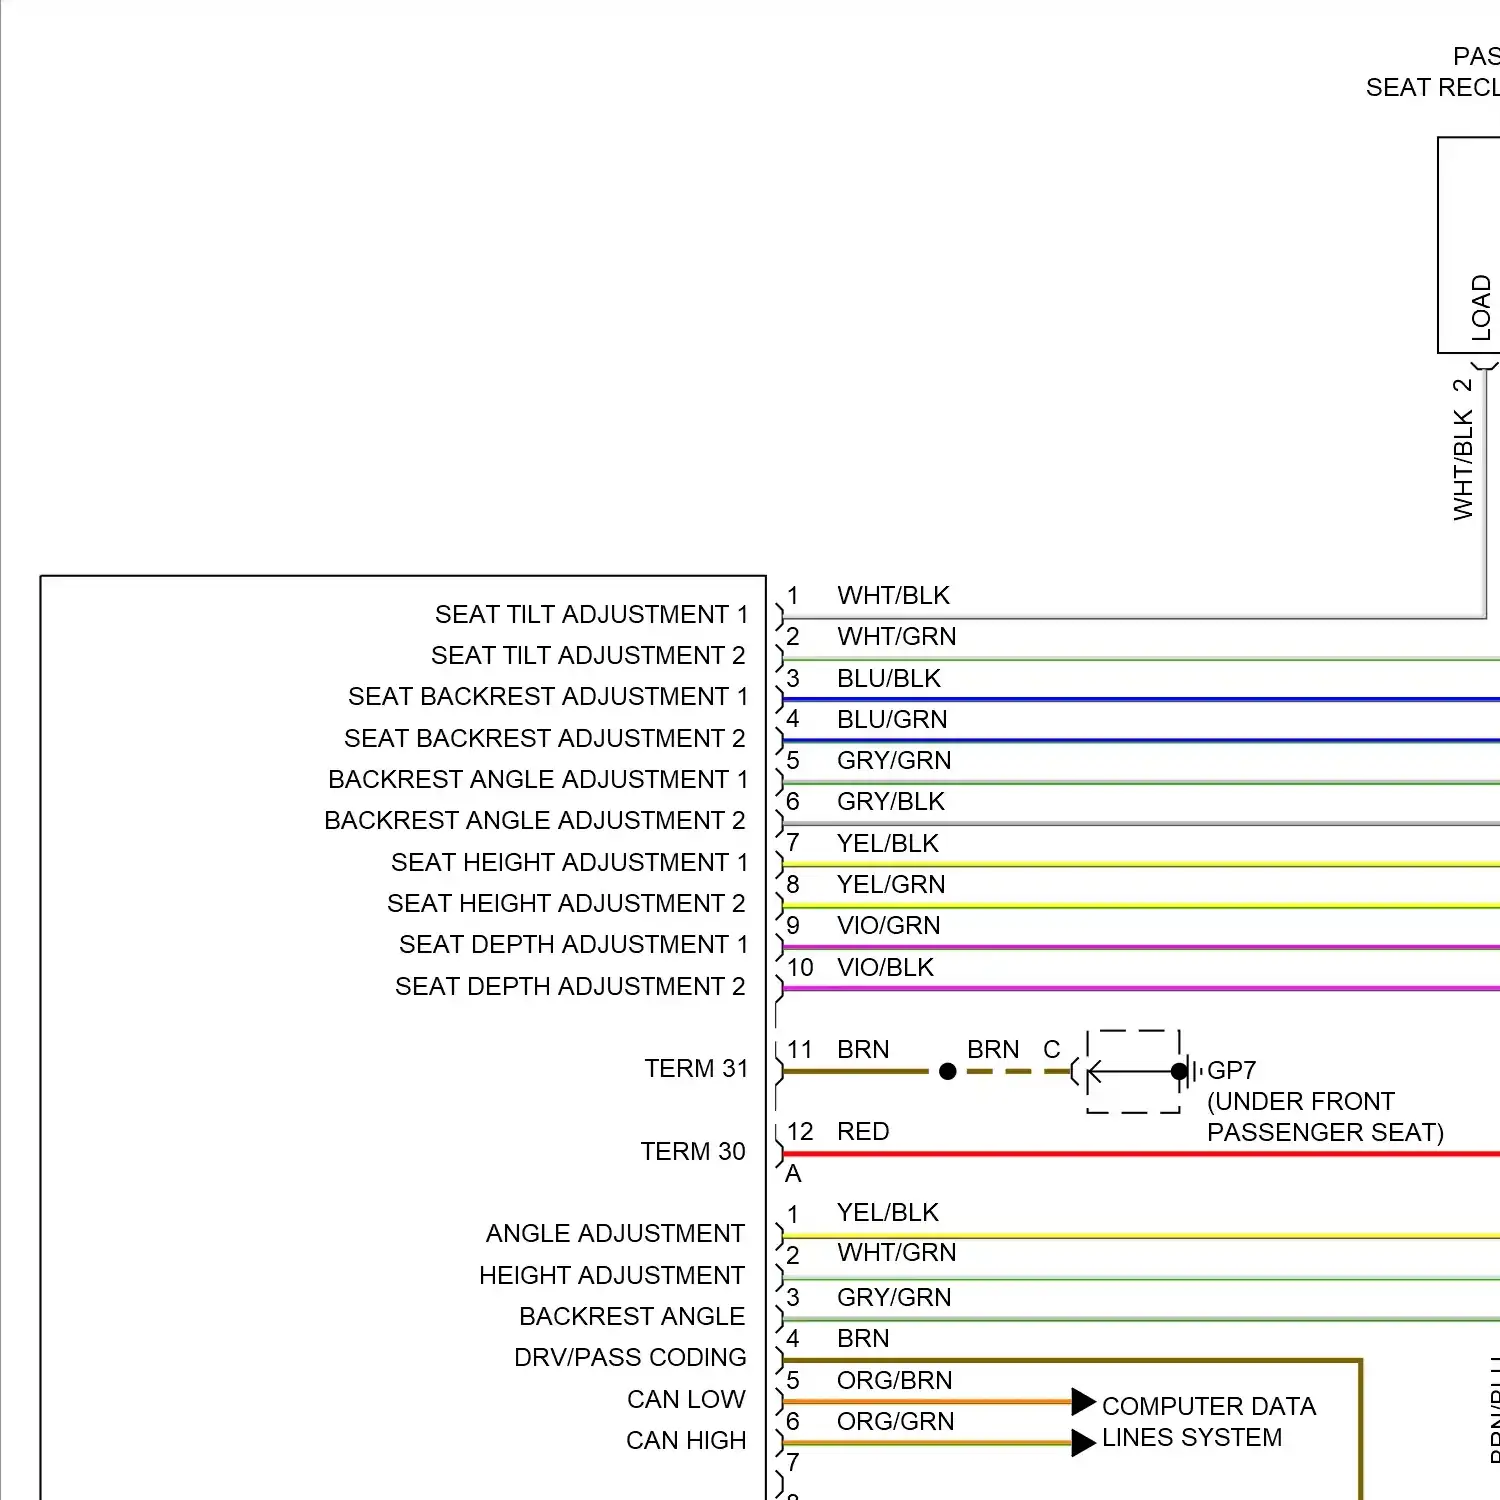Click SEAT DEPTH ADJUSTMENT 2 text
This screenshot has height=1500, width=1500.
(x=570, y=986)
